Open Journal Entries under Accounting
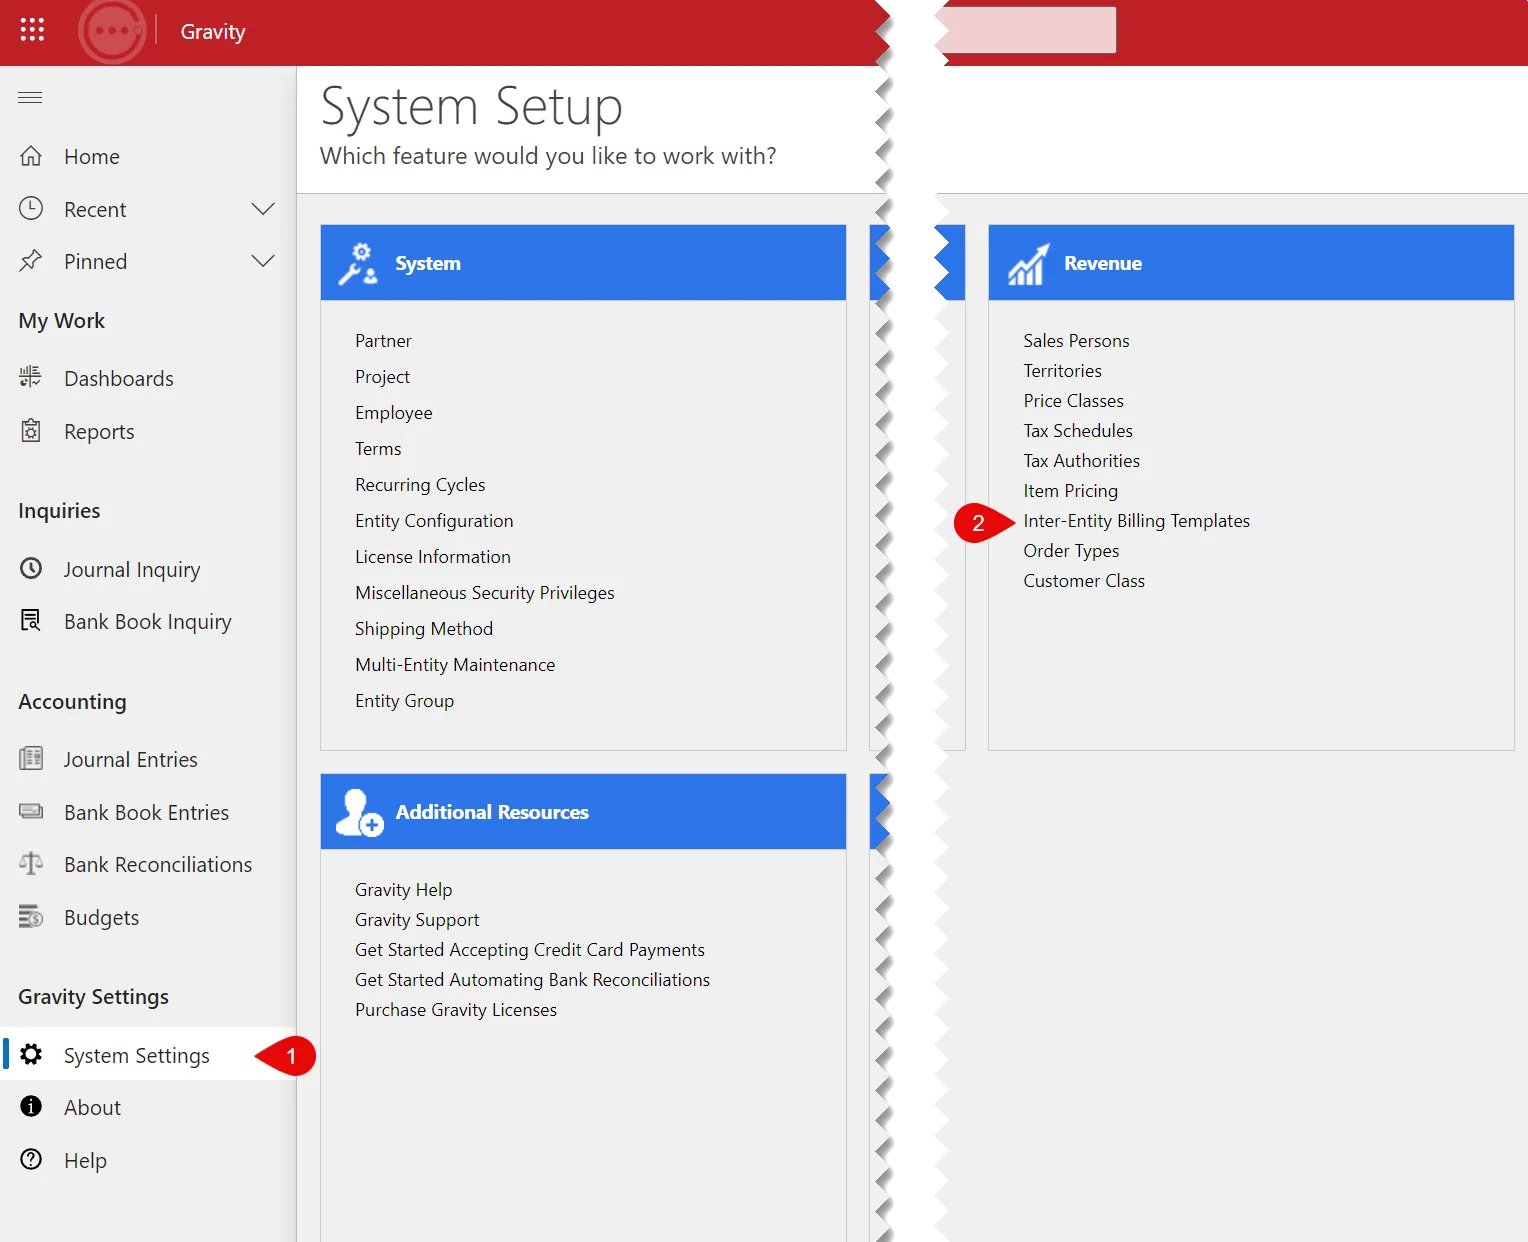The image size is (1528, 1242). click(131, 760)
